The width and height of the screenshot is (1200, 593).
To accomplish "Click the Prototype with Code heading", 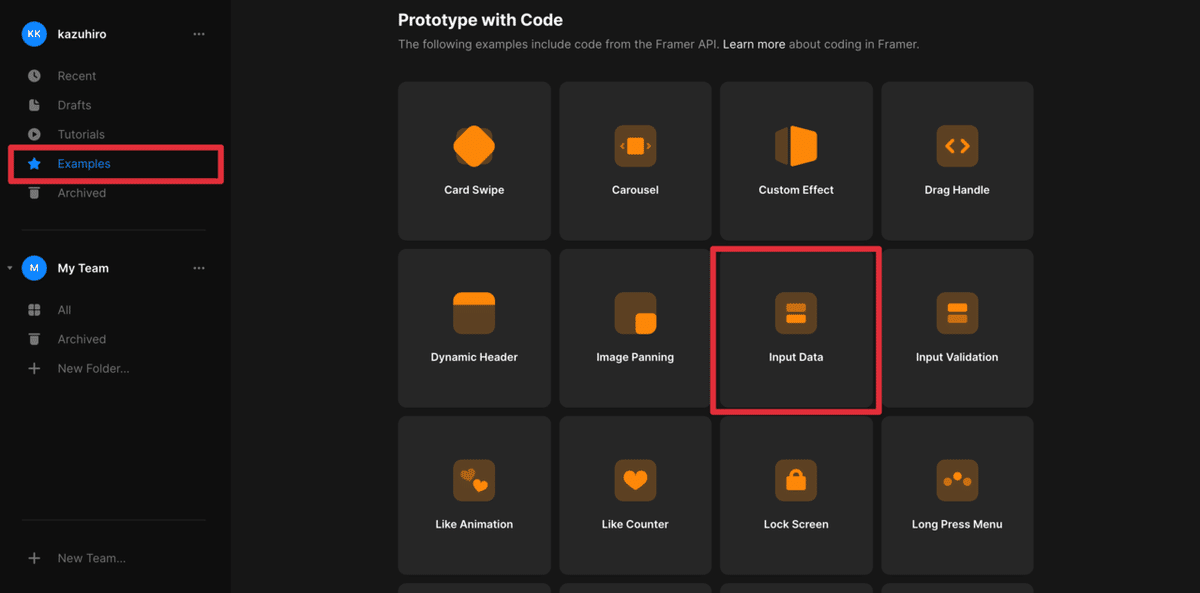I will 480,19.
